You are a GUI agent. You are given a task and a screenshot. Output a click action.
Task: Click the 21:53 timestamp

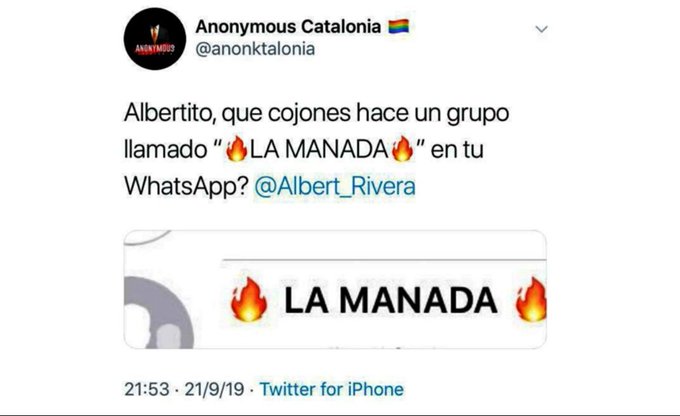pyautogui.click(x=147, y=389)
